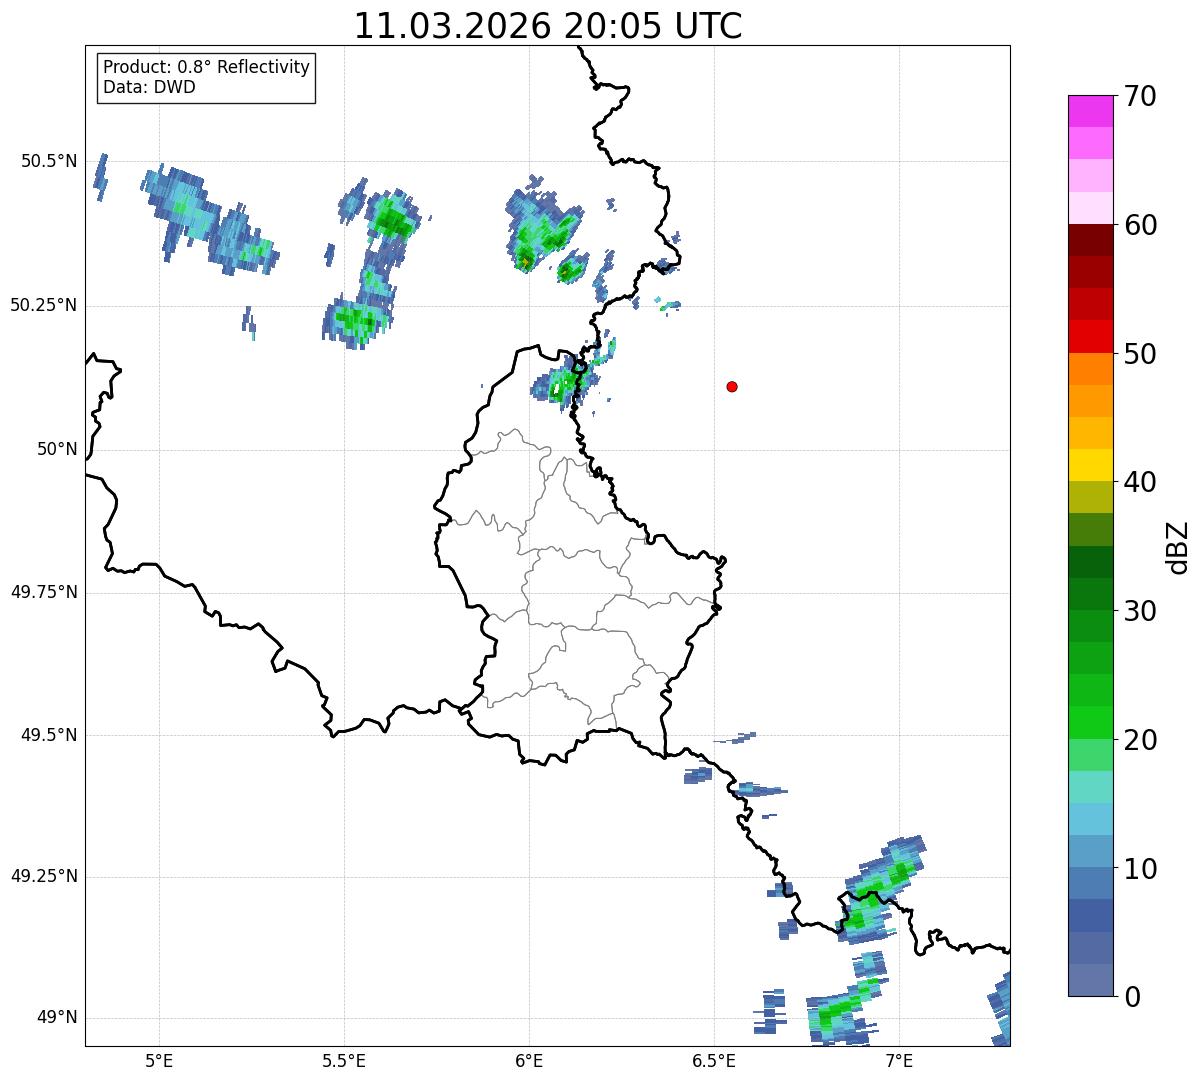Click the colorbar tick label 10
1202x1081 pixels.
coord(1140,869)
